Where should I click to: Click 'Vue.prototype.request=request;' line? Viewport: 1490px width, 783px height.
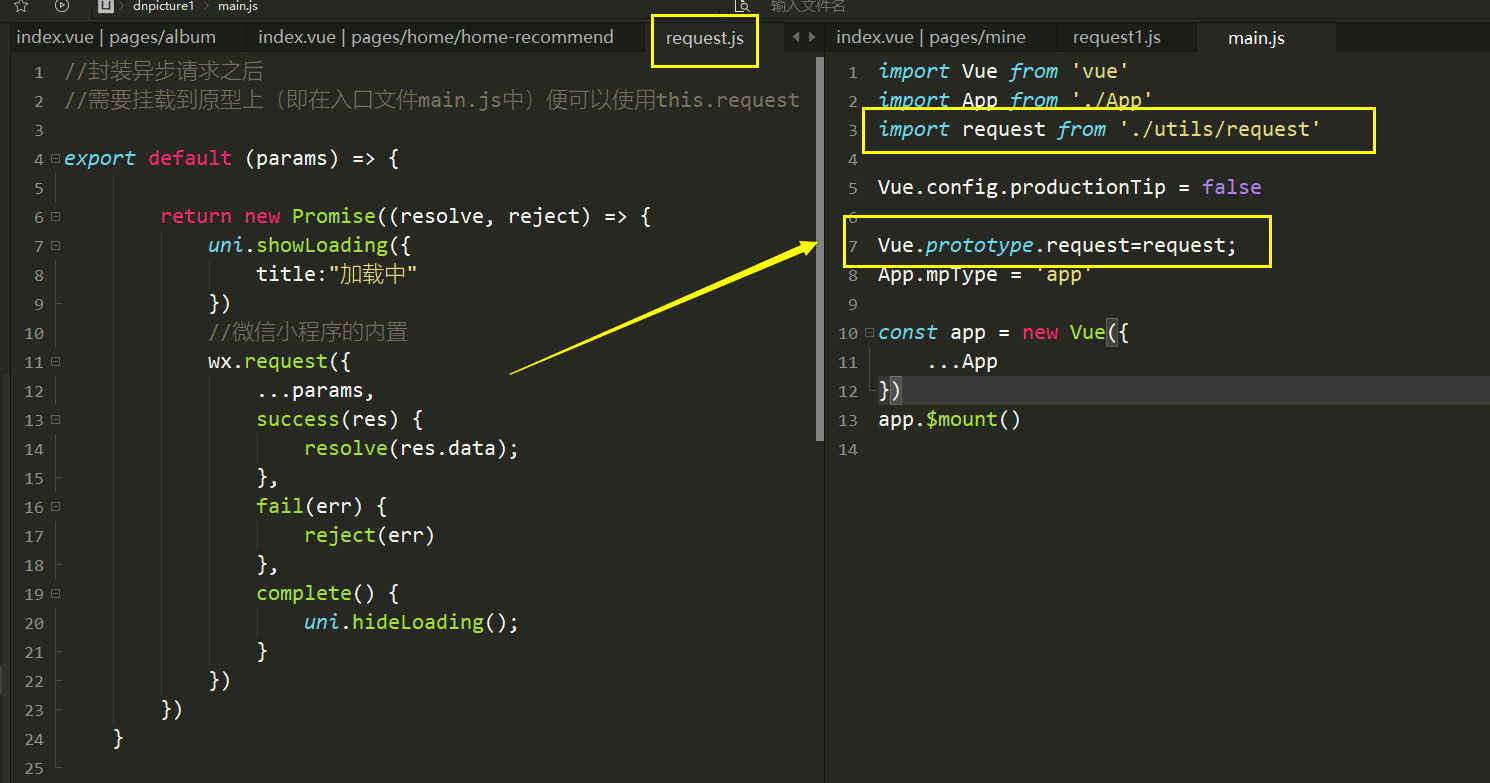click(1057, 245)
